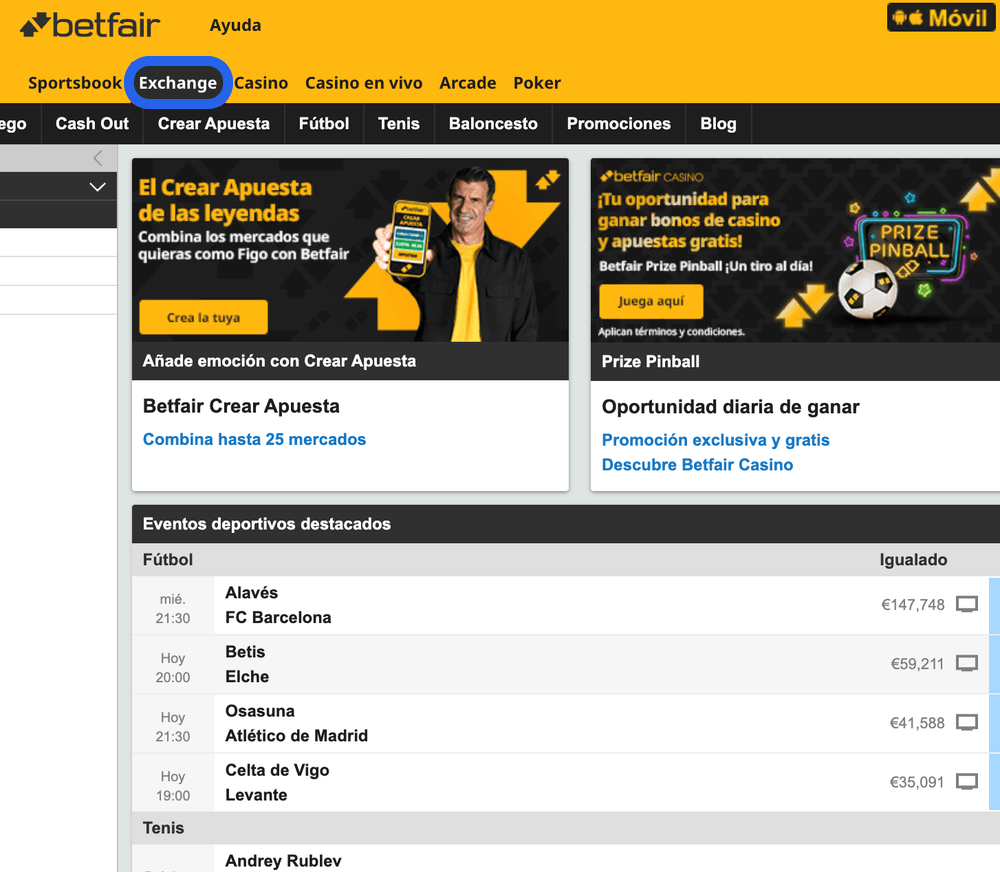Open the Ayuda help link

coord(235,26)
